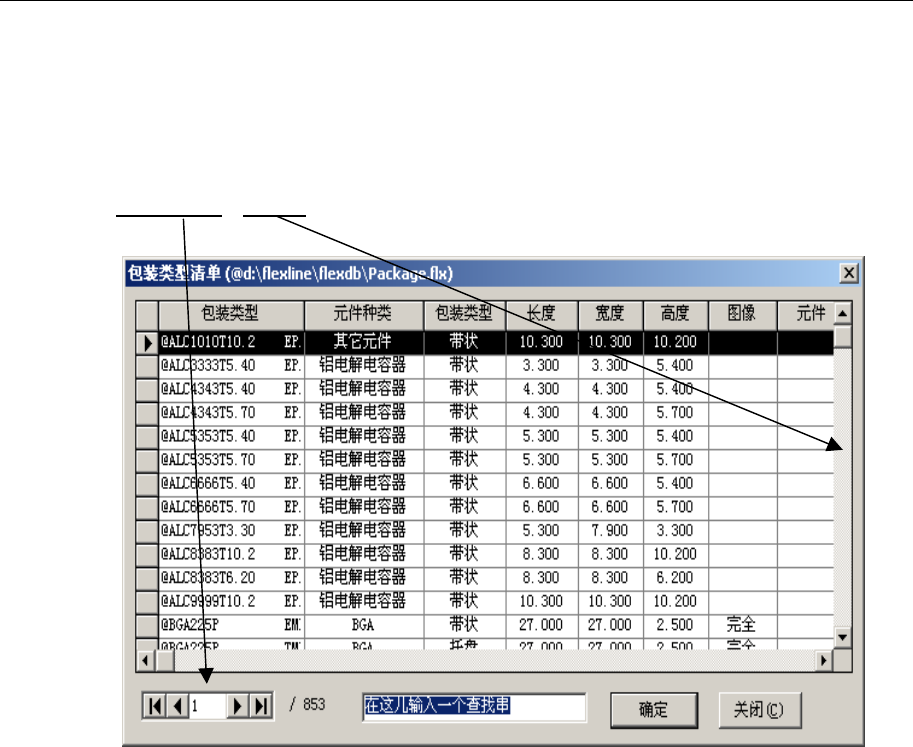
Task: Click the record number field showing 1
Action: pos(207,706)
